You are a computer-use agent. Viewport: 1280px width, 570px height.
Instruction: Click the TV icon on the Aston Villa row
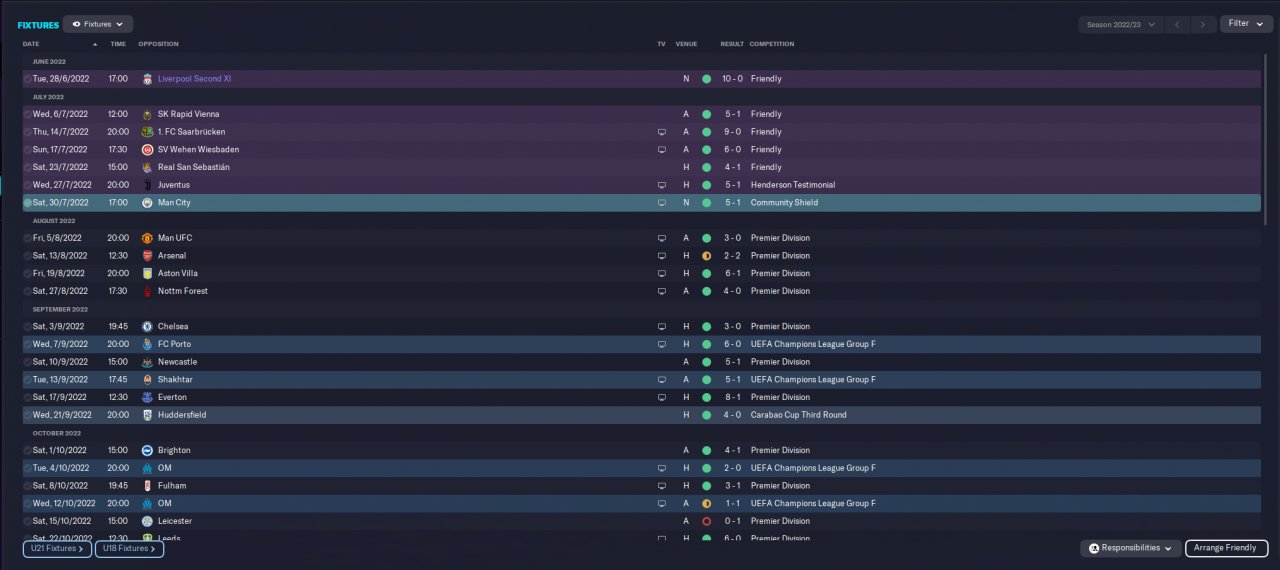point(661,274)
